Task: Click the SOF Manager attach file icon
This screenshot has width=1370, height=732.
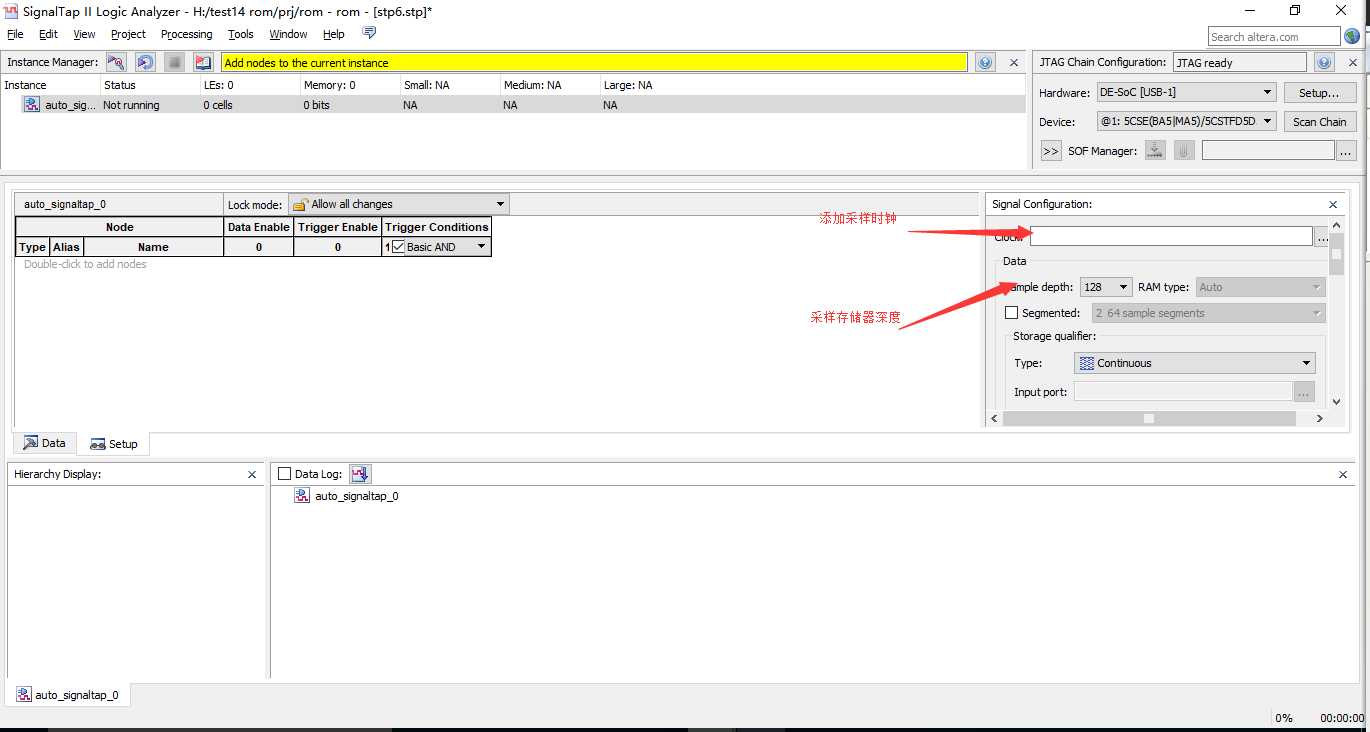Action: pos(1184,151)
